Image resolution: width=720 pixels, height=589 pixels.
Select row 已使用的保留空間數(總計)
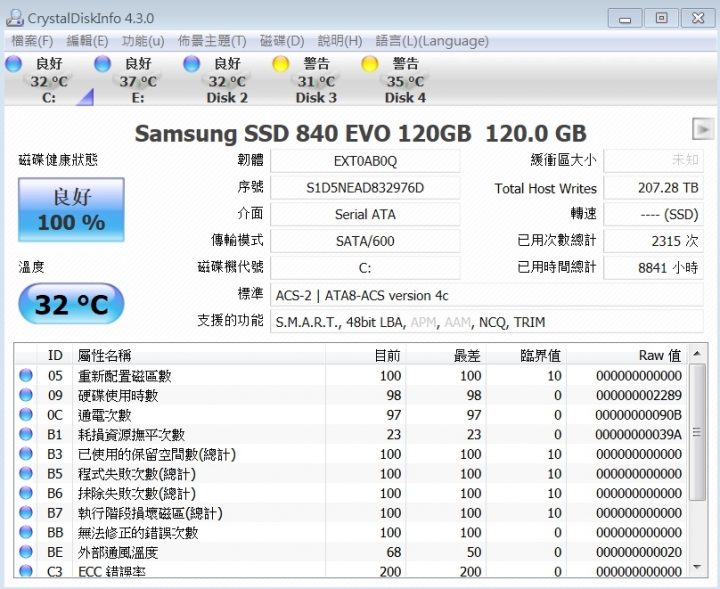(x=351, y=454)
